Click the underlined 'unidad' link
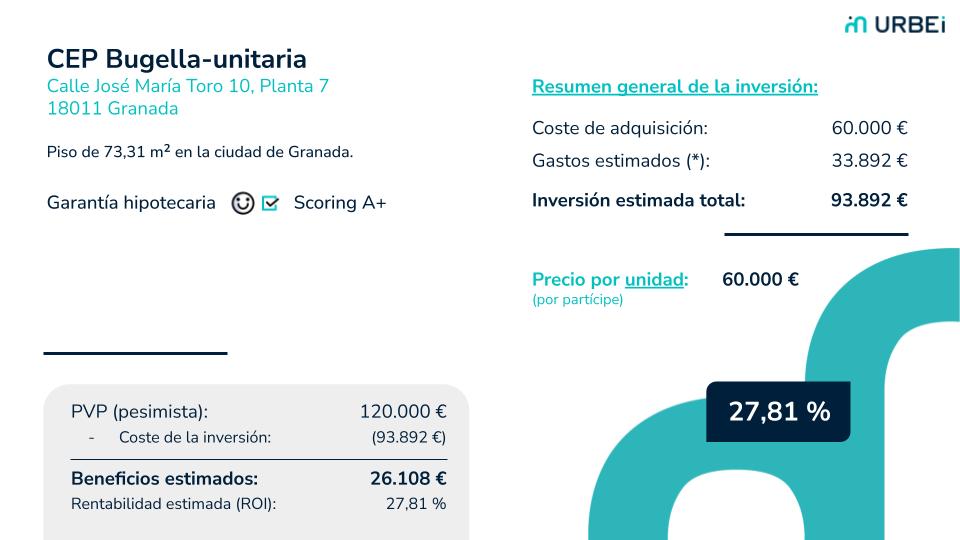Screen dimensions: 960x540 654,279
